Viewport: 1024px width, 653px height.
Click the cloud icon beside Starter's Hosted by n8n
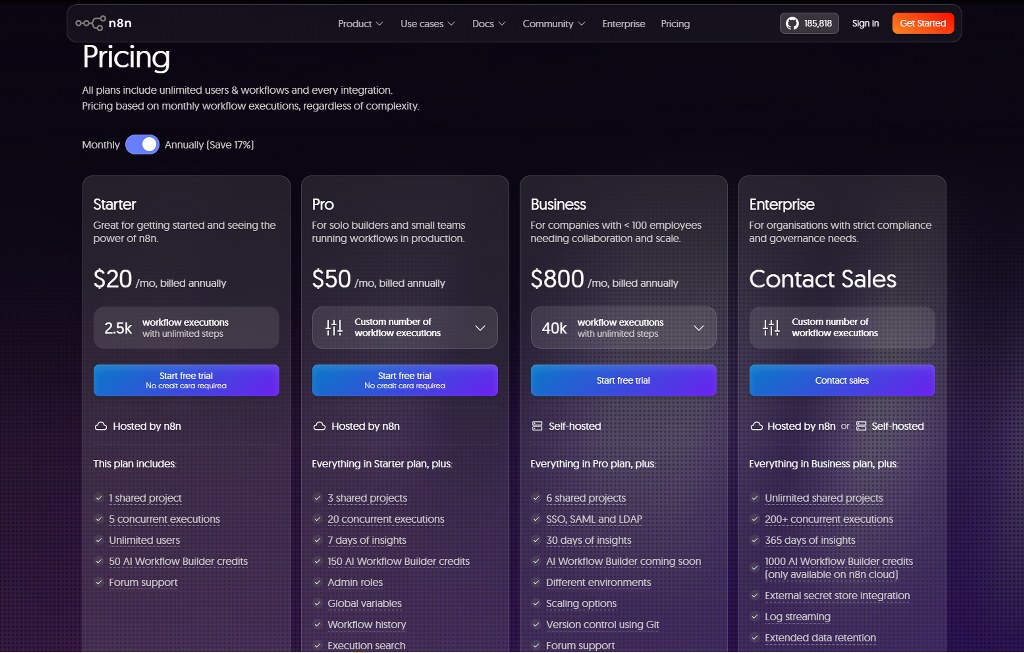click(101, 426)
